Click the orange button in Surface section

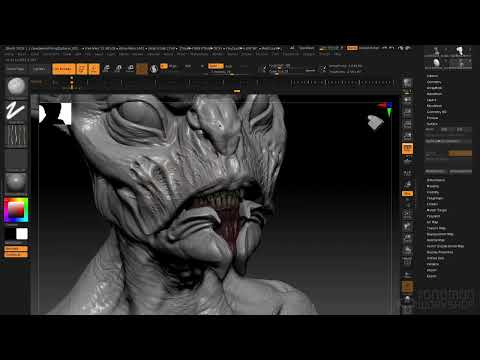460,153
